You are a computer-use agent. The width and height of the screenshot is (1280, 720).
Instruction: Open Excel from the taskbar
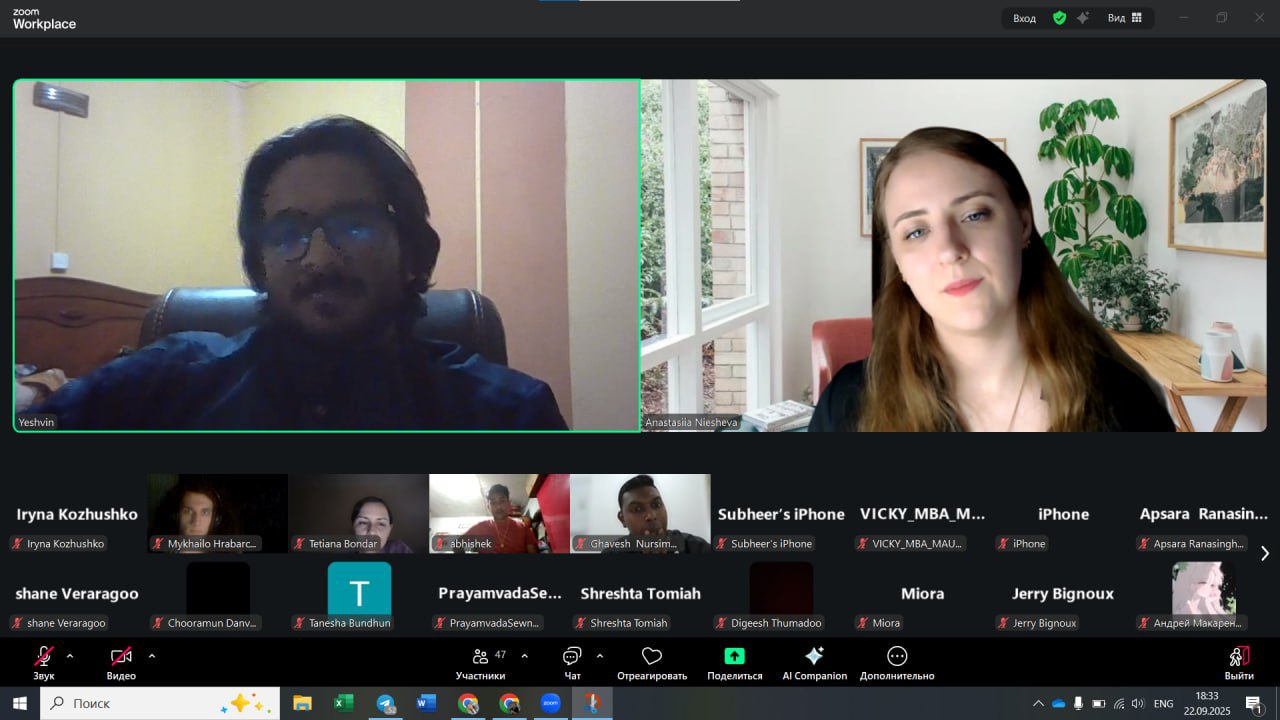[x=343, y=703]
